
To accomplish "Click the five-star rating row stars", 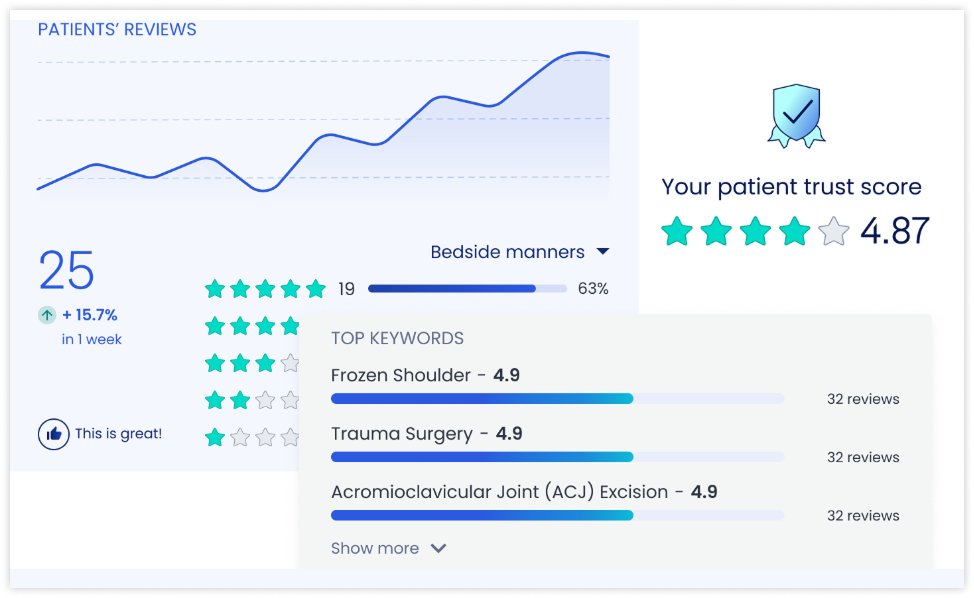I will click(265, 289).
